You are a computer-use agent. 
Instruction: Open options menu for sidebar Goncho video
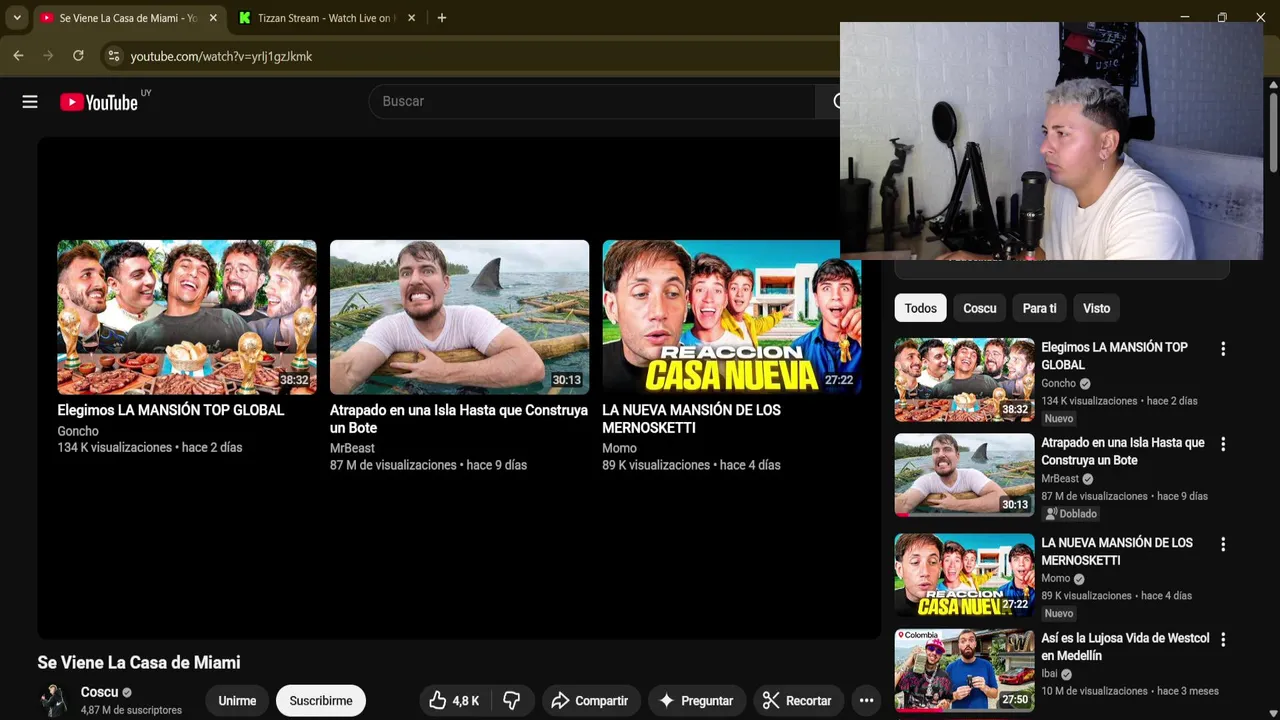tap(1222, 349)
